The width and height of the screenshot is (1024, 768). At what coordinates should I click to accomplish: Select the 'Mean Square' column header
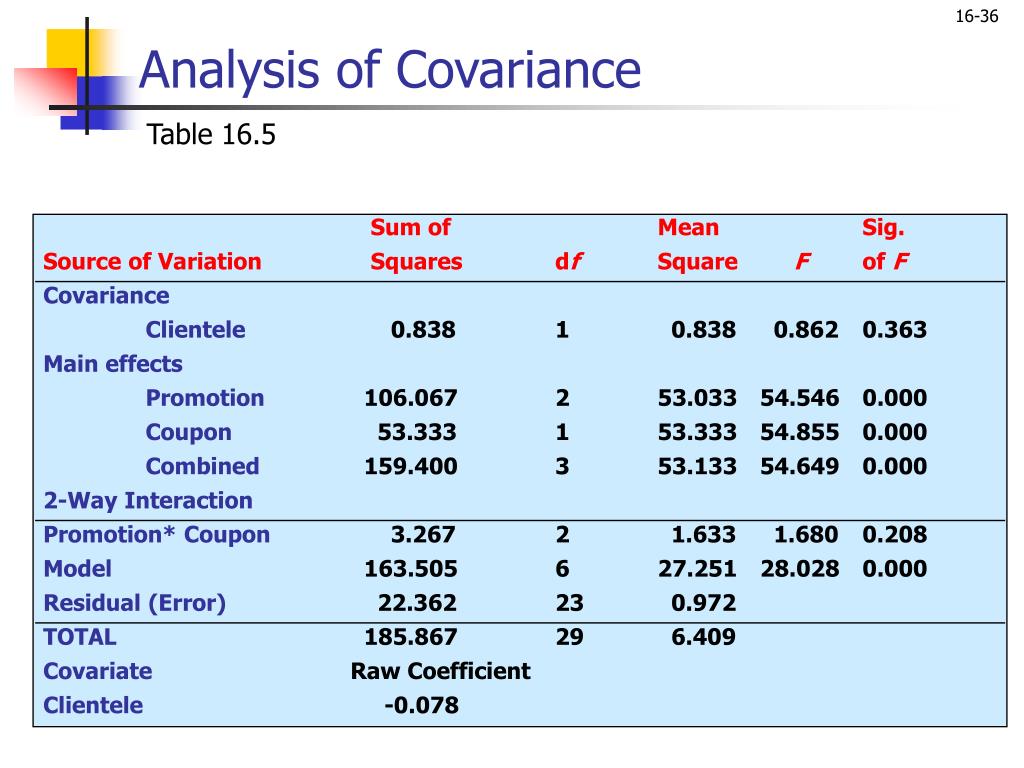(697, 244)
